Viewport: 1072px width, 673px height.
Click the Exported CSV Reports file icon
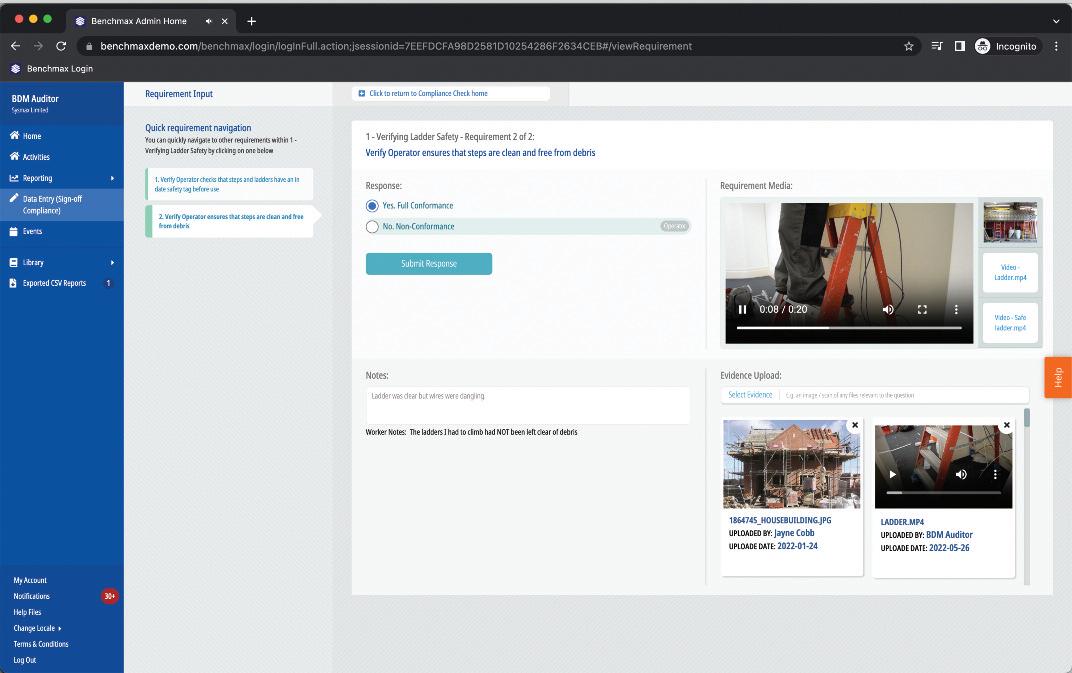[x=14, y=283]
